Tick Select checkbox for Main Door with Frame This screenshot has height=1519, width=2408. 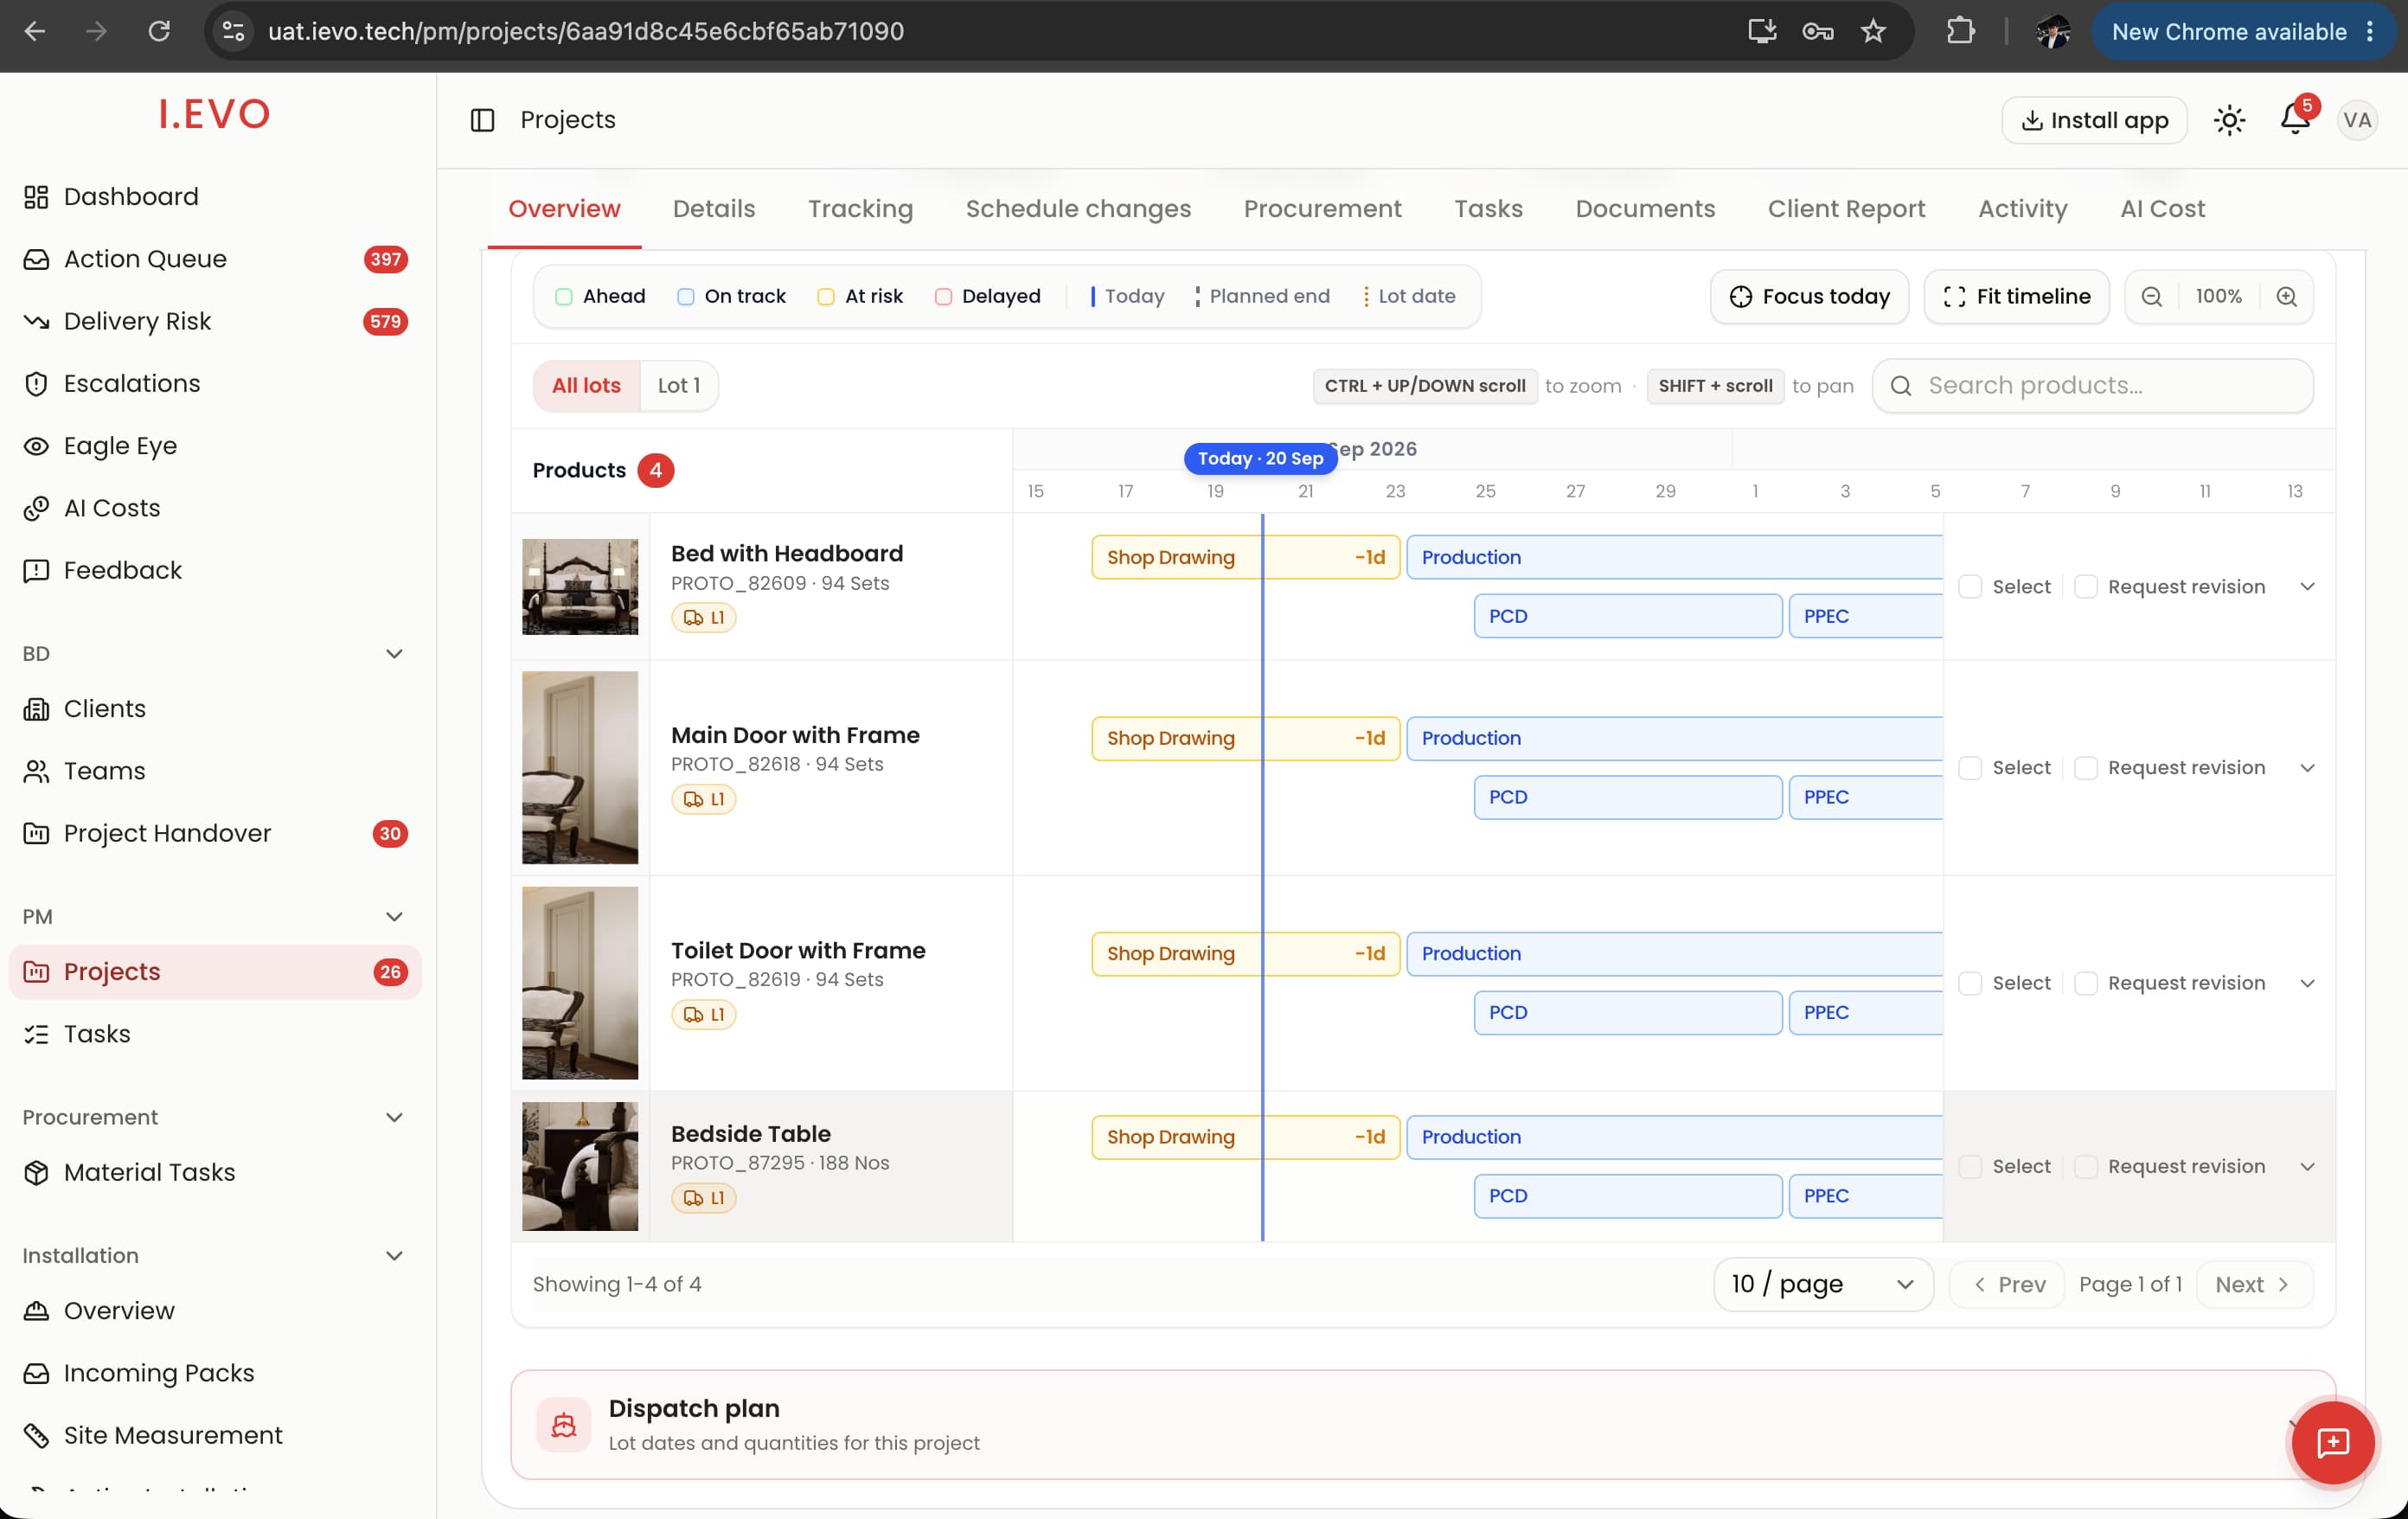[1970, 768]
